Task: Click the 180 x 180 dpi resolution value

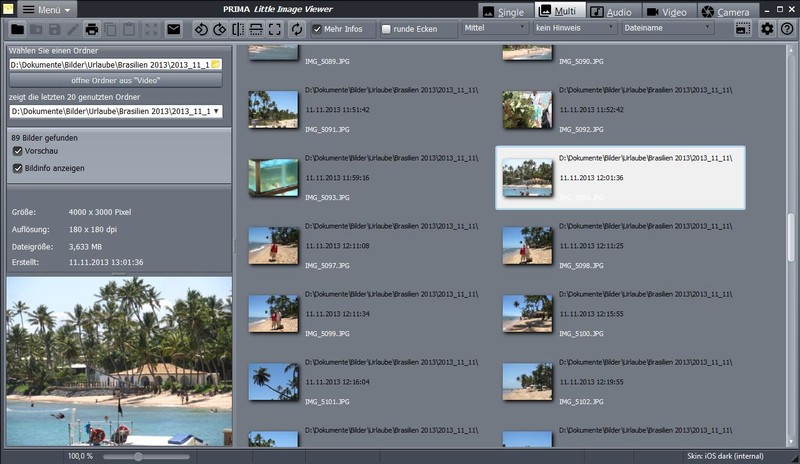Action: 93,229
